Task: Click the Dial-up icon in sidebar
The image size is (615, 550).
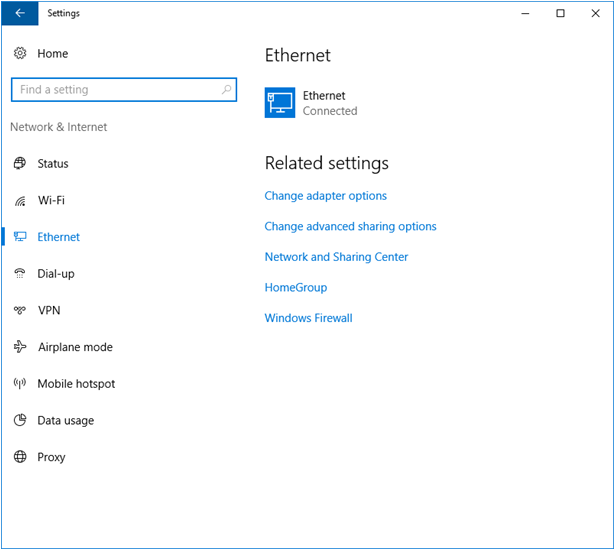Action: click(x=20, y=274)
